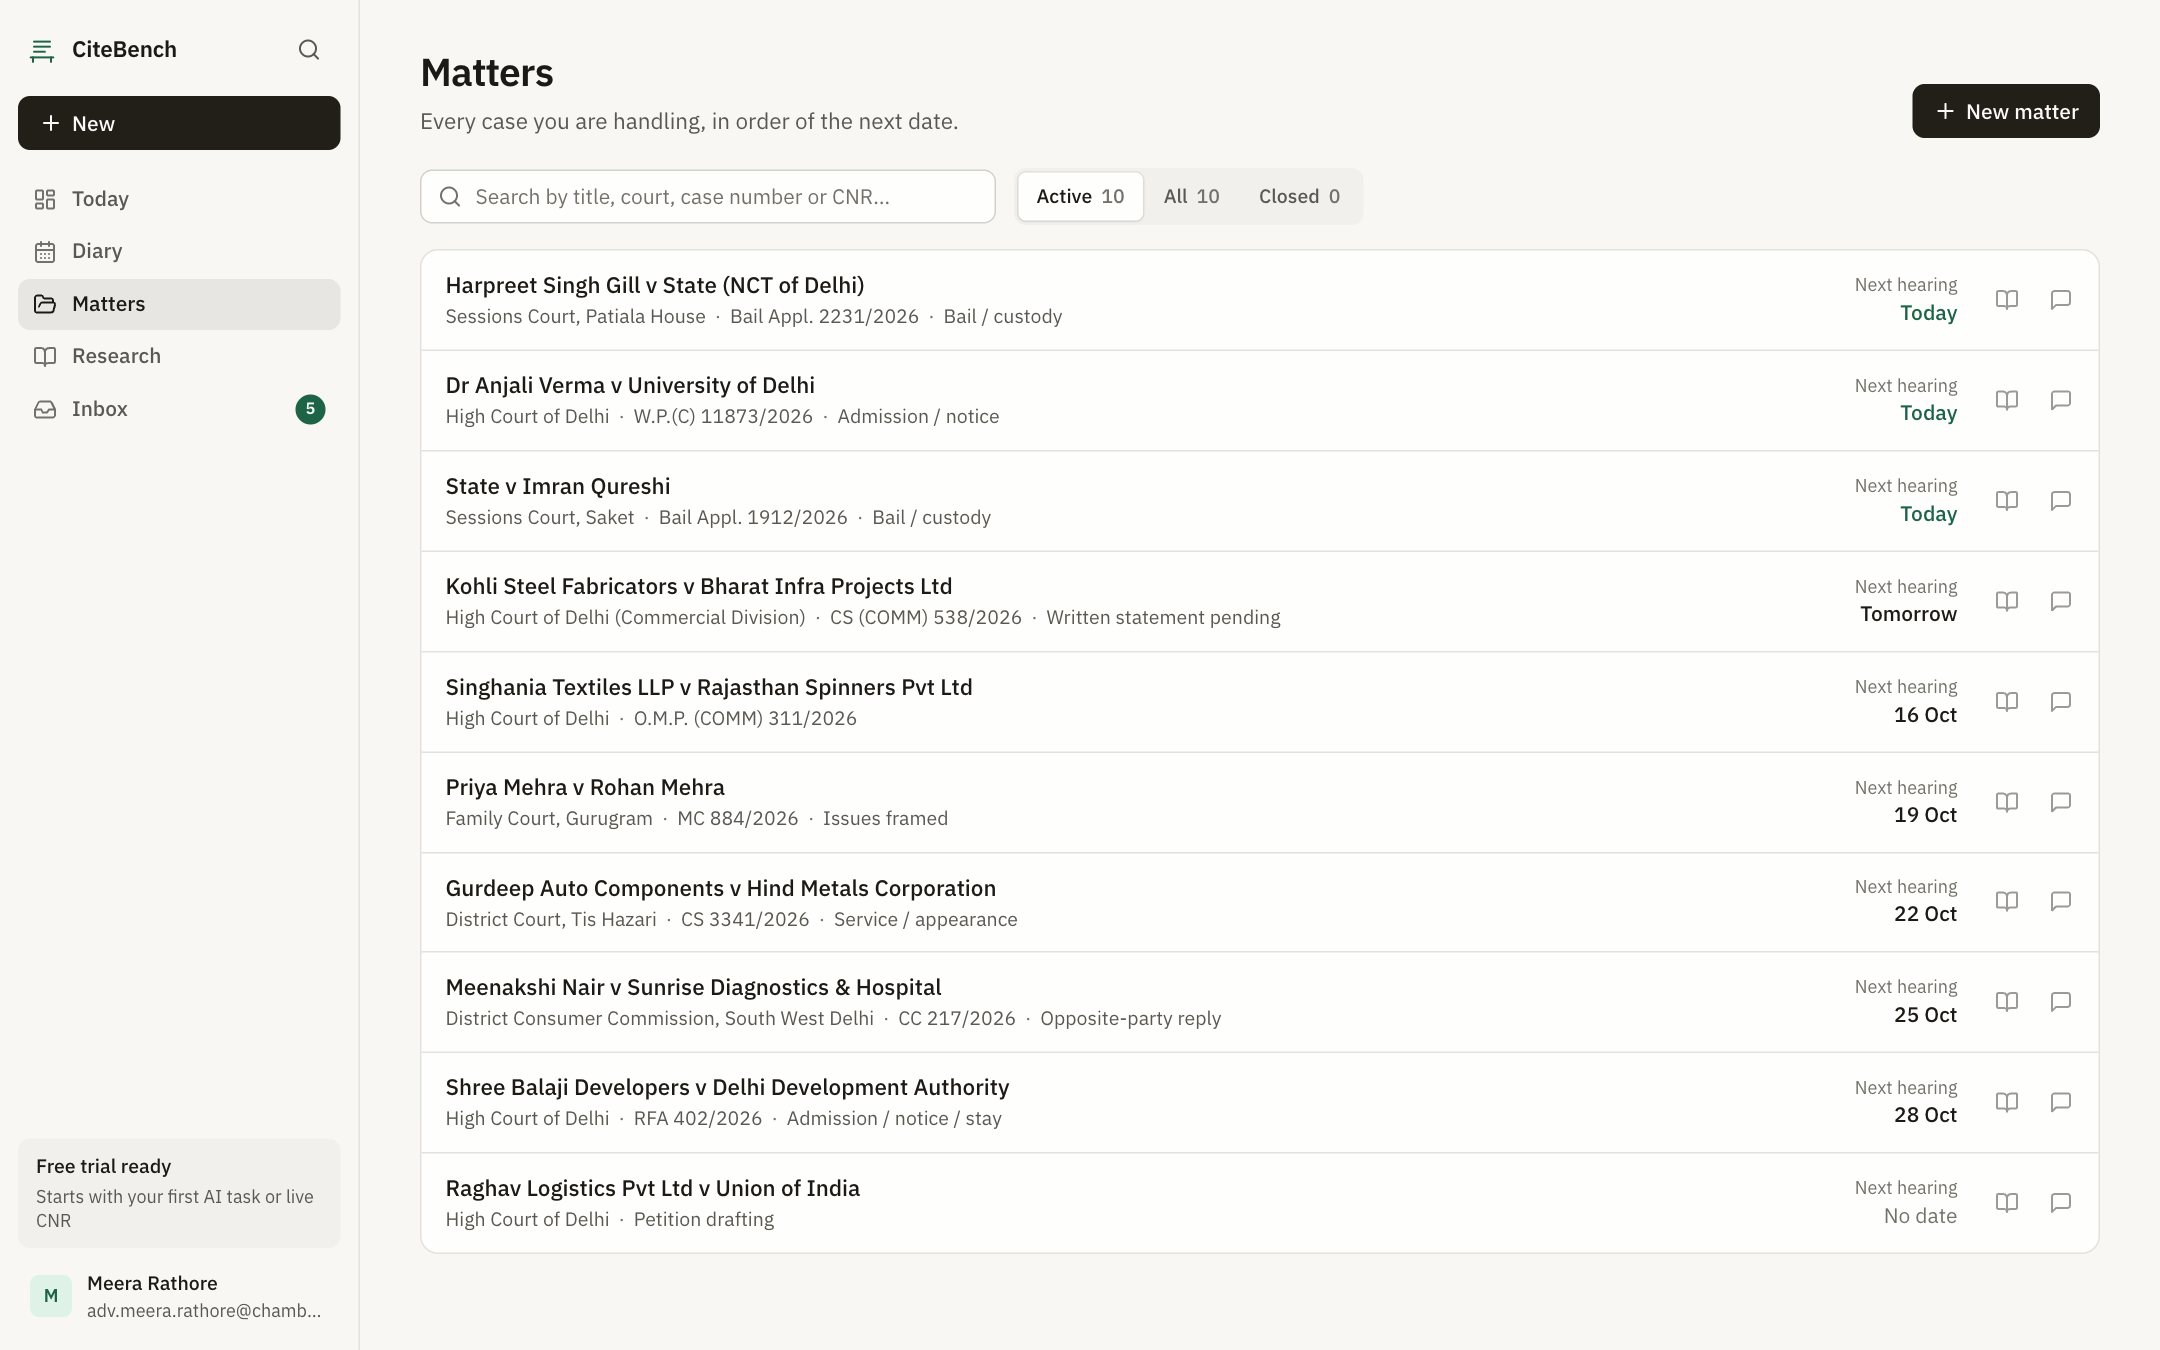Click the New matter button

point(2005,111)
